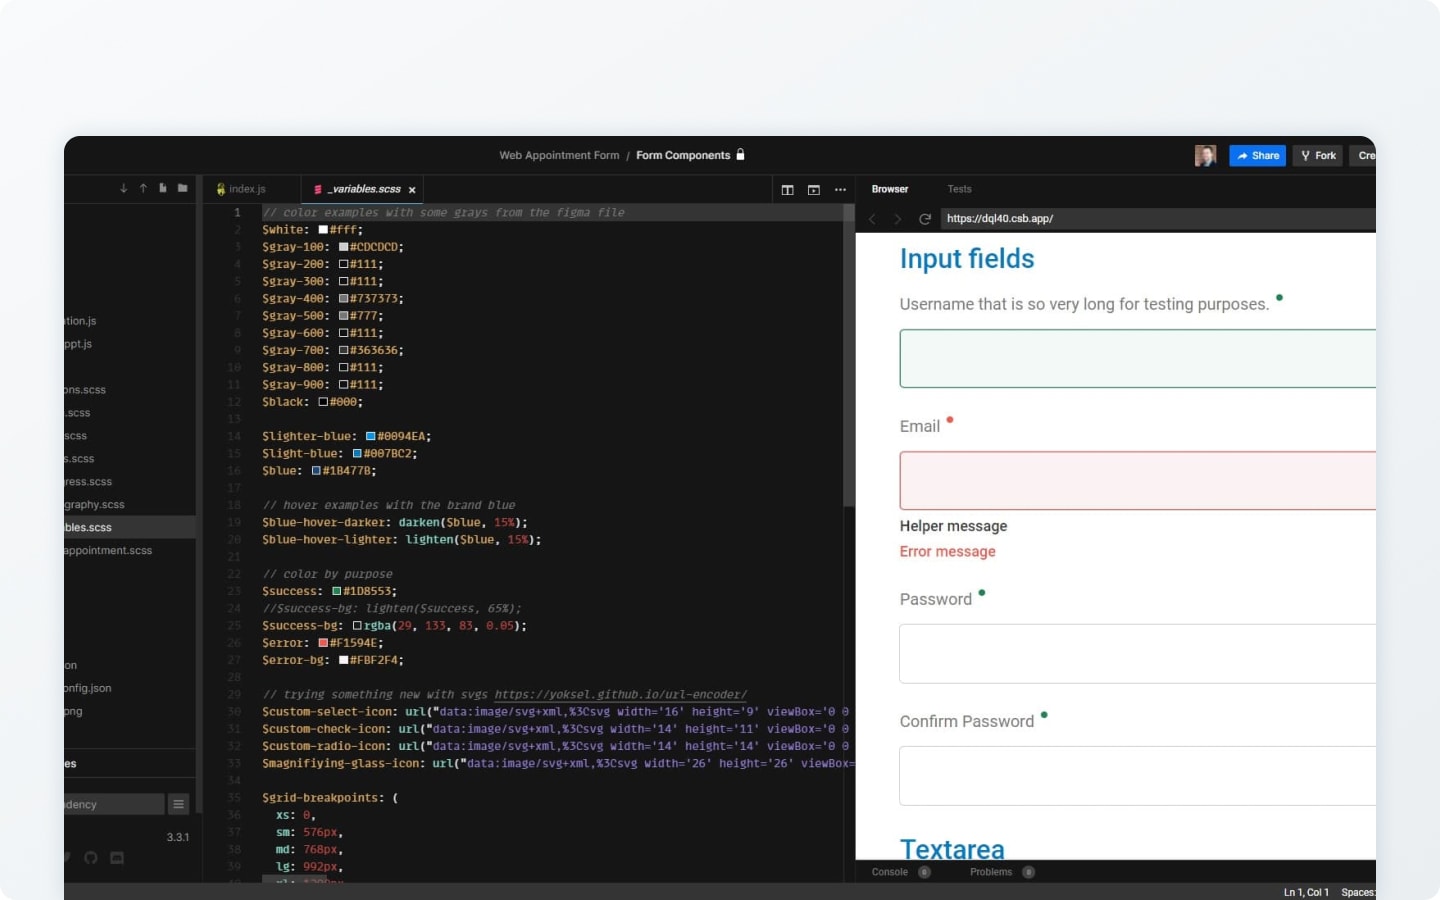Open the GitHub icon in the sidebar footer
The image size is (1440, 900).
[91, 858]
